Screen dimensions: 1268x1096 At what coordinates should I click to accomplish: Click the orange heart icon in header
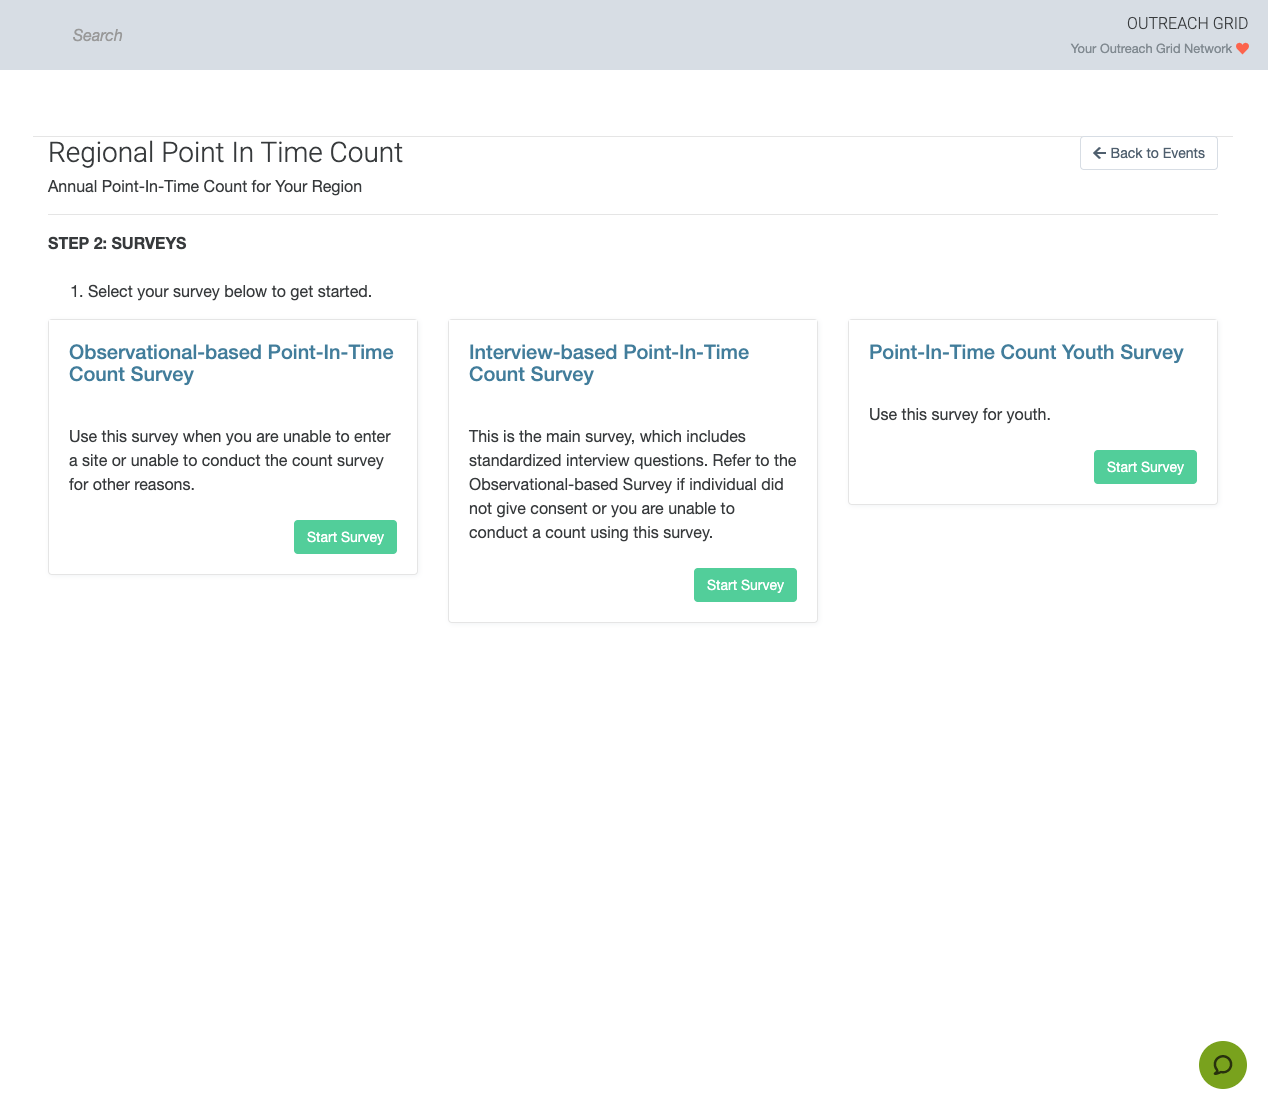(1243, 49)
